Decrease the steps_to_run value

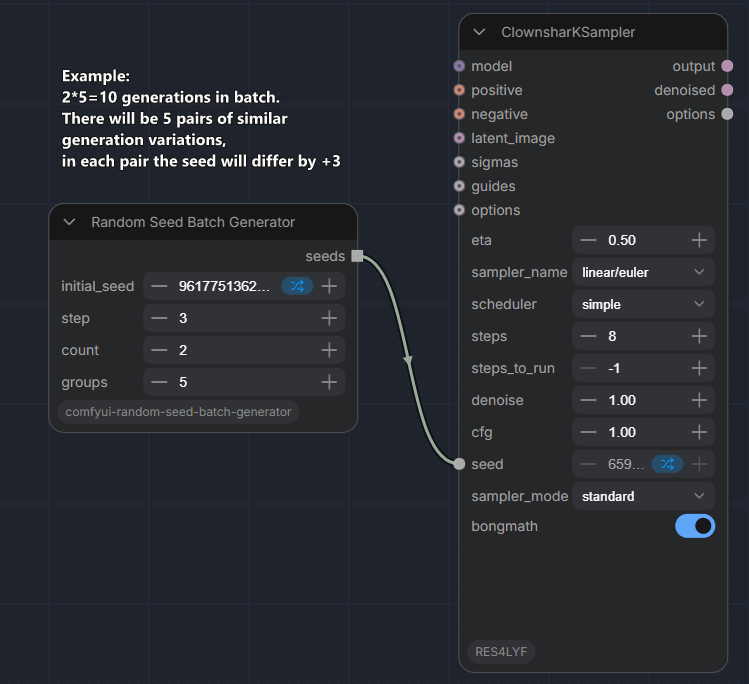[x=588, y=368]
